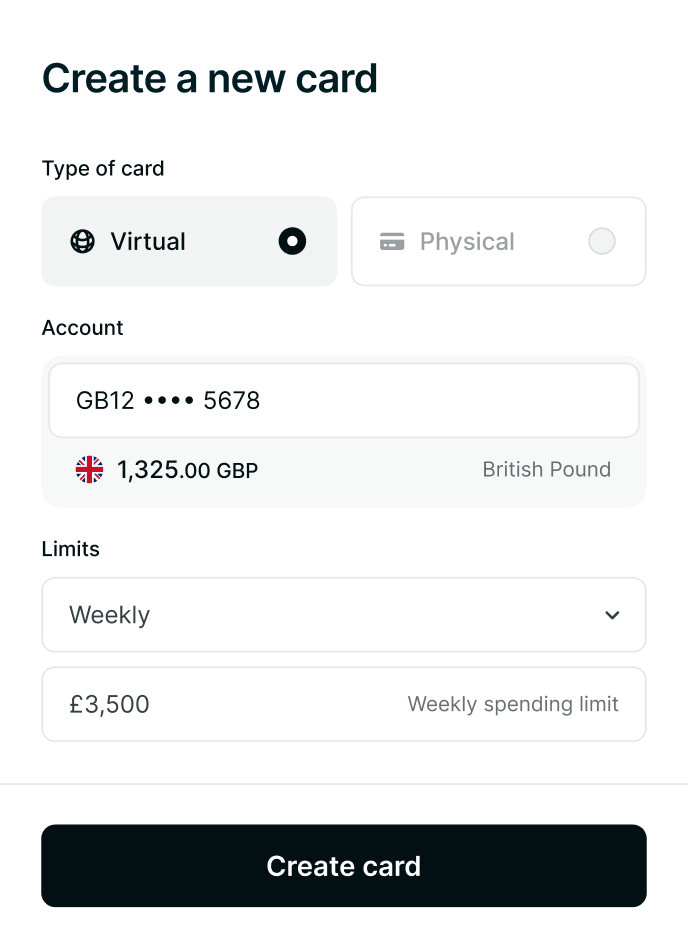Click the £3,500 spending limit field

tap(344, 704)
